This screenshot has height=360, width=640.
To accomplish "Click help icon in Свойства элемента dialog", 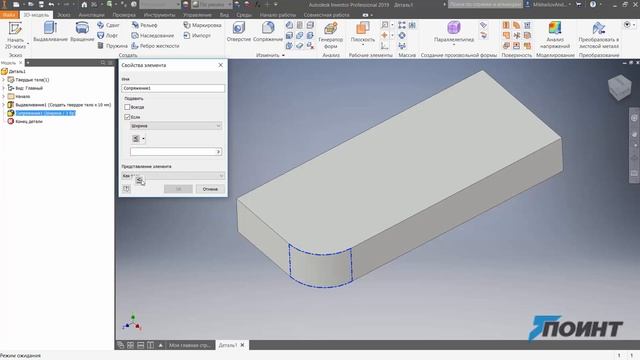I will (127, 189).
